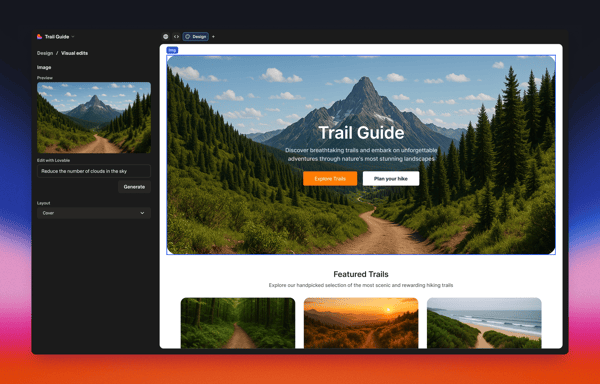This screenshot has height=384, width=600.
Task: Select the sunset trail card image
Action: (x=361, y=323)
